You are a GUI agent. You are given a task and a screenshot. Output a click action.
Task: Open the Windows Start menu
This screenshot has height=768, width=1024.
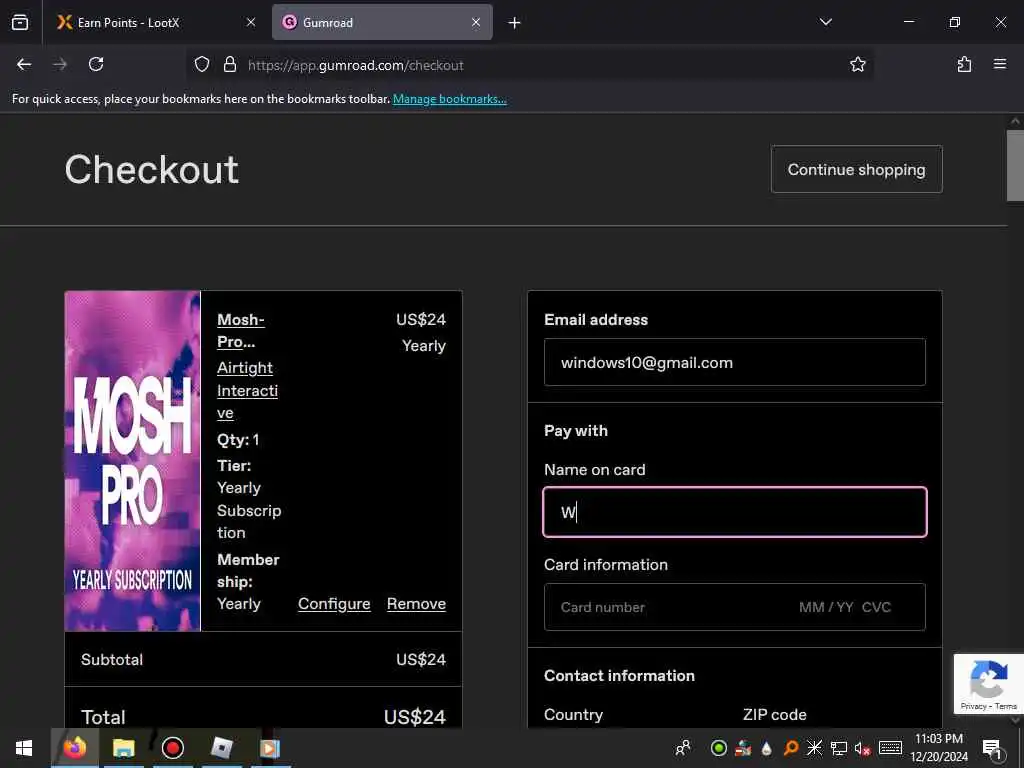pyautogui.click(x=24, y=748)
